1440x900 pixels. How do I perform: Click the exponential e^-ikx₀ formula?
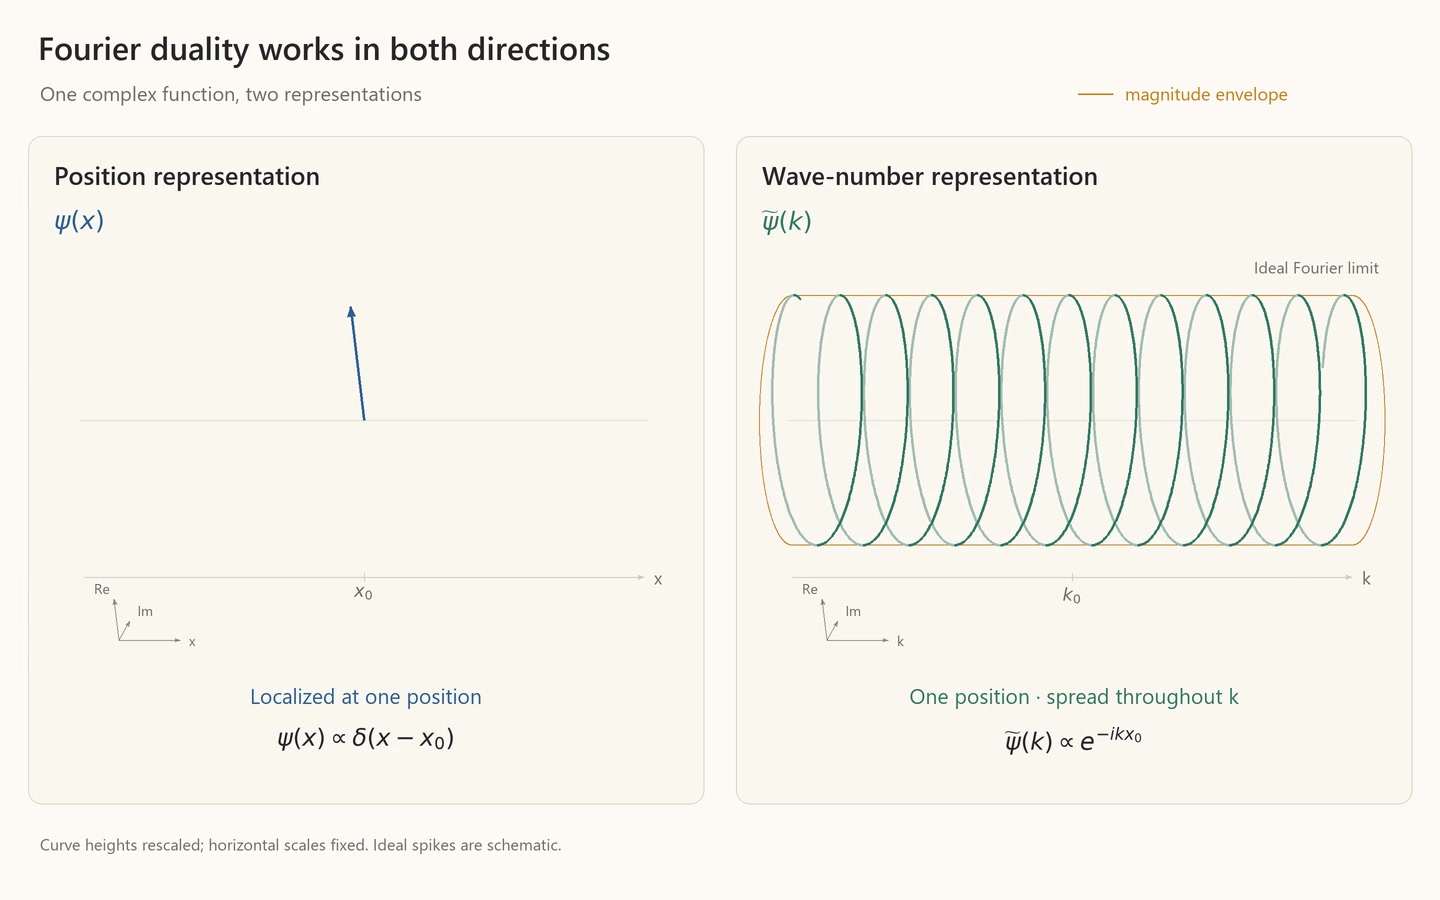tap(1073, 740)
